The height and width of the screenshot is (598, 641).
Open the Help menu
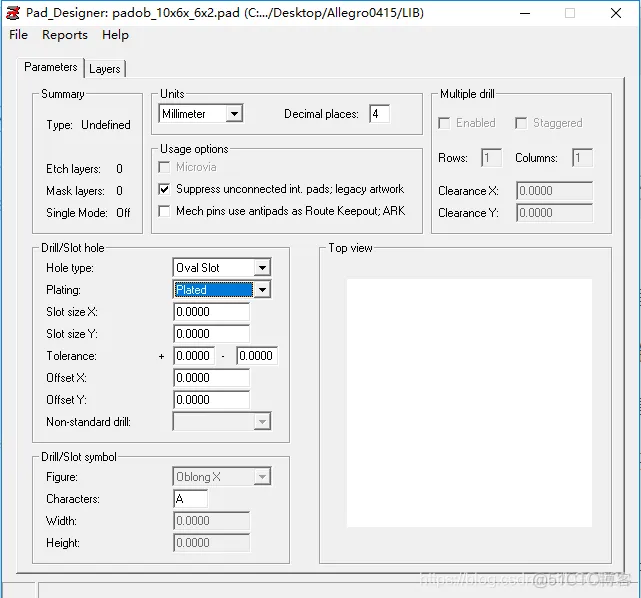(115, 35)
